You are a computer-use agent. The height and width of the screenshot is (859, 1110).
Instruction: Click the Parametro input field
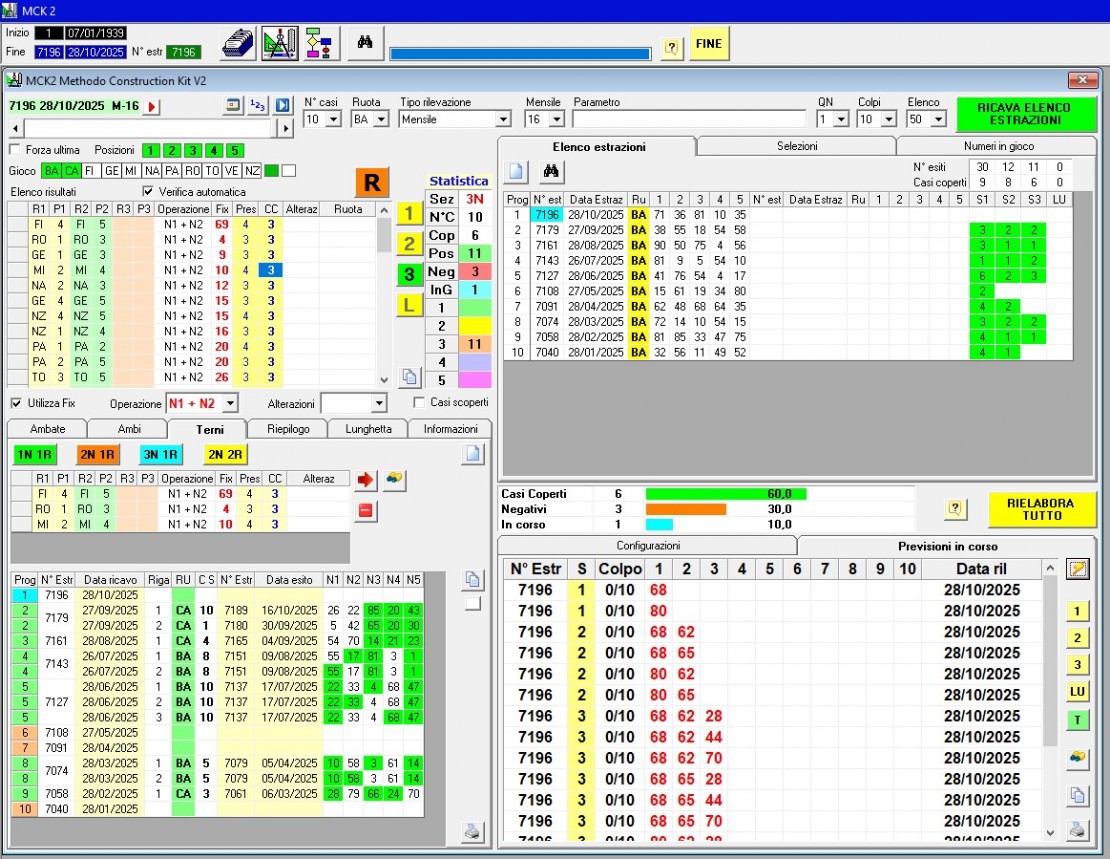tap(690, 119)
